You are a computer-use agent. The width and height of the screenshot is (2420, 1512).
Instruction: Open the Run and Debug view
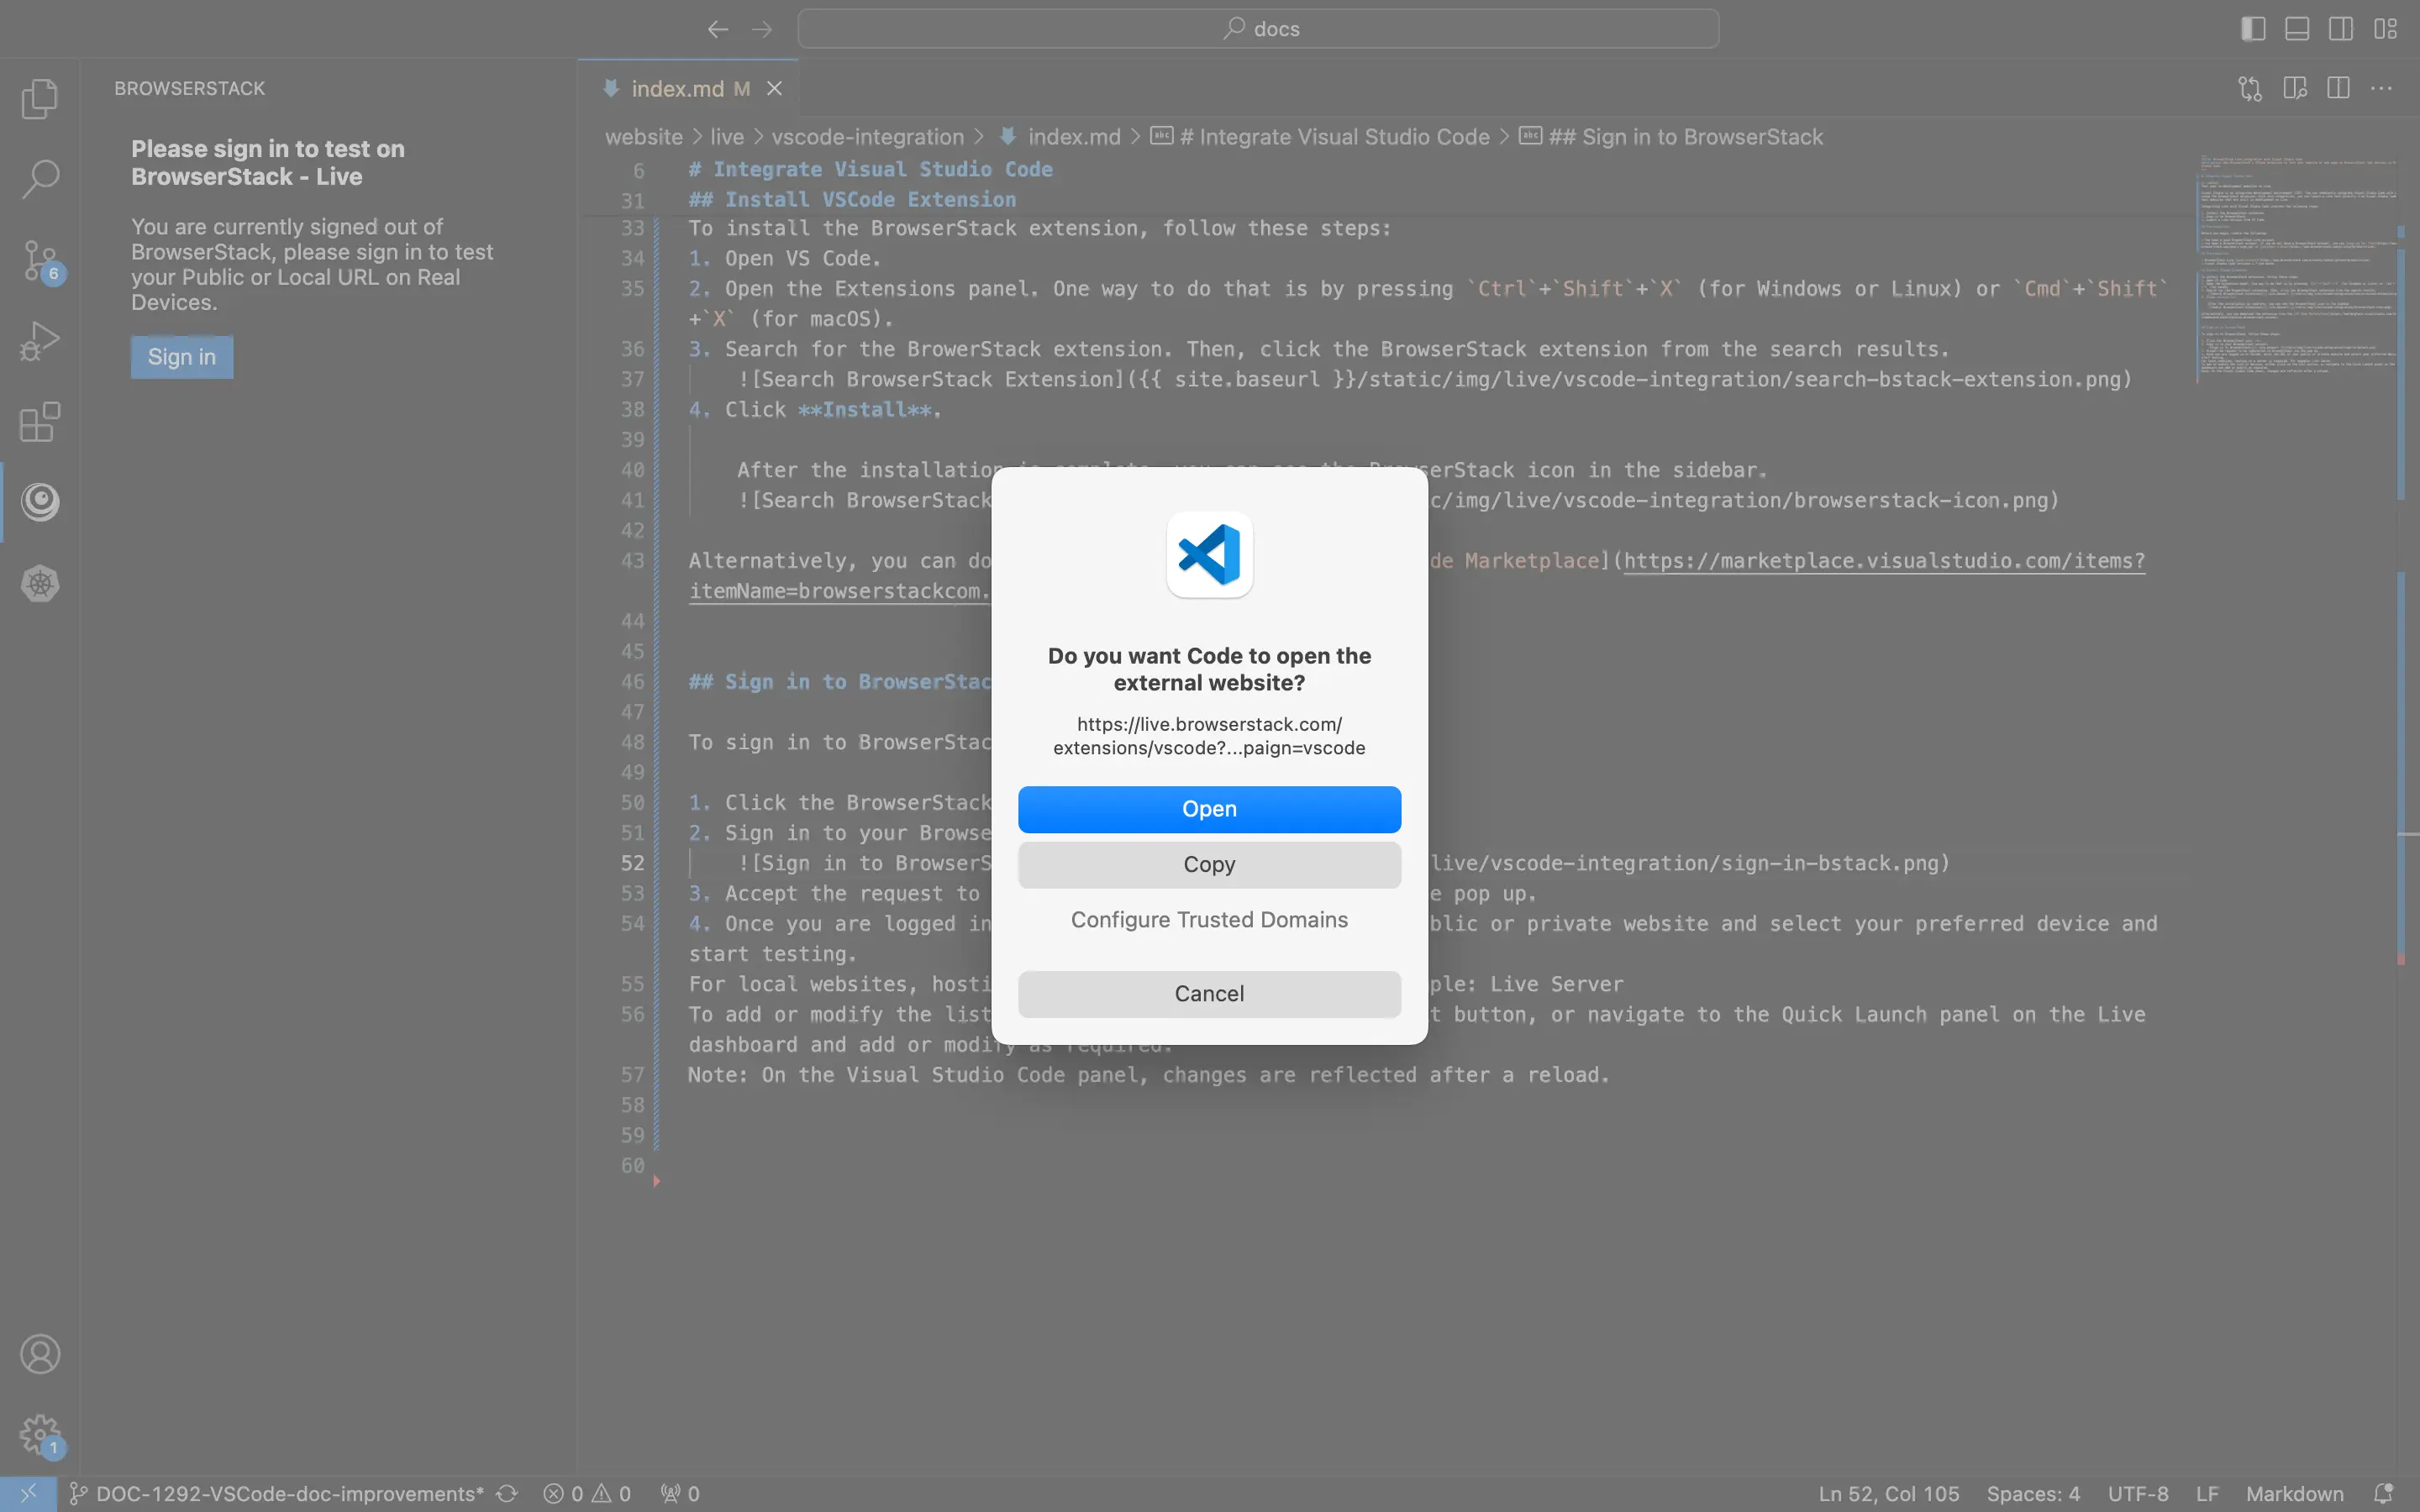pos(40,341)
